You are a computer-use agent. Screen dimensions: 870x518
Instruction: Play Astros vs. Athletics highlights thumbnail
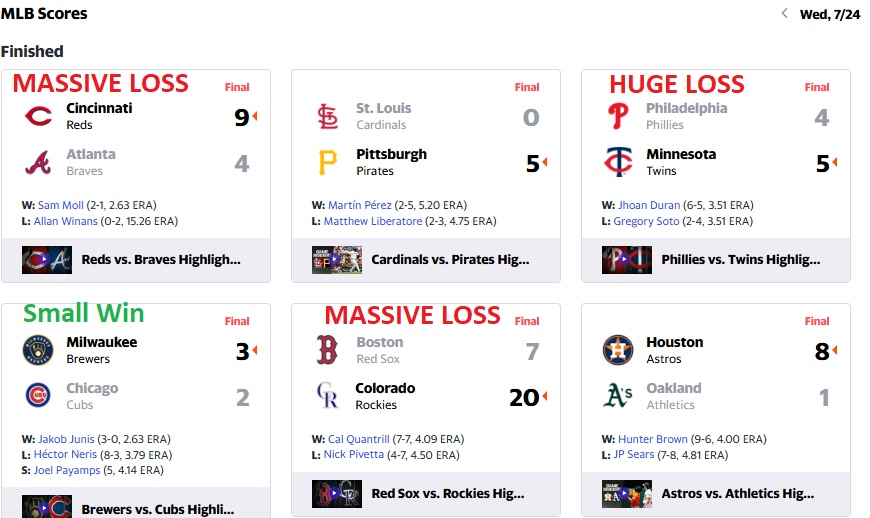627,494
